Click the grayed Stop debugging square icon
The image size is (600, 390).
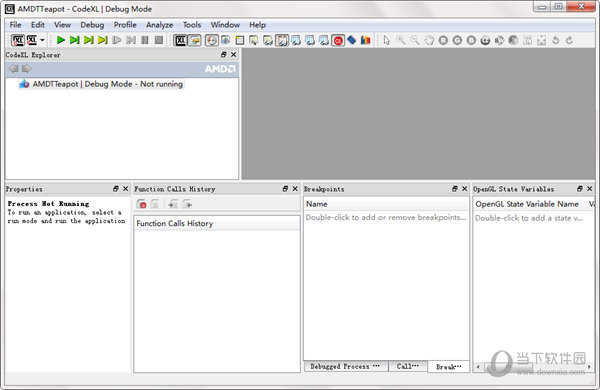(159, 40)
